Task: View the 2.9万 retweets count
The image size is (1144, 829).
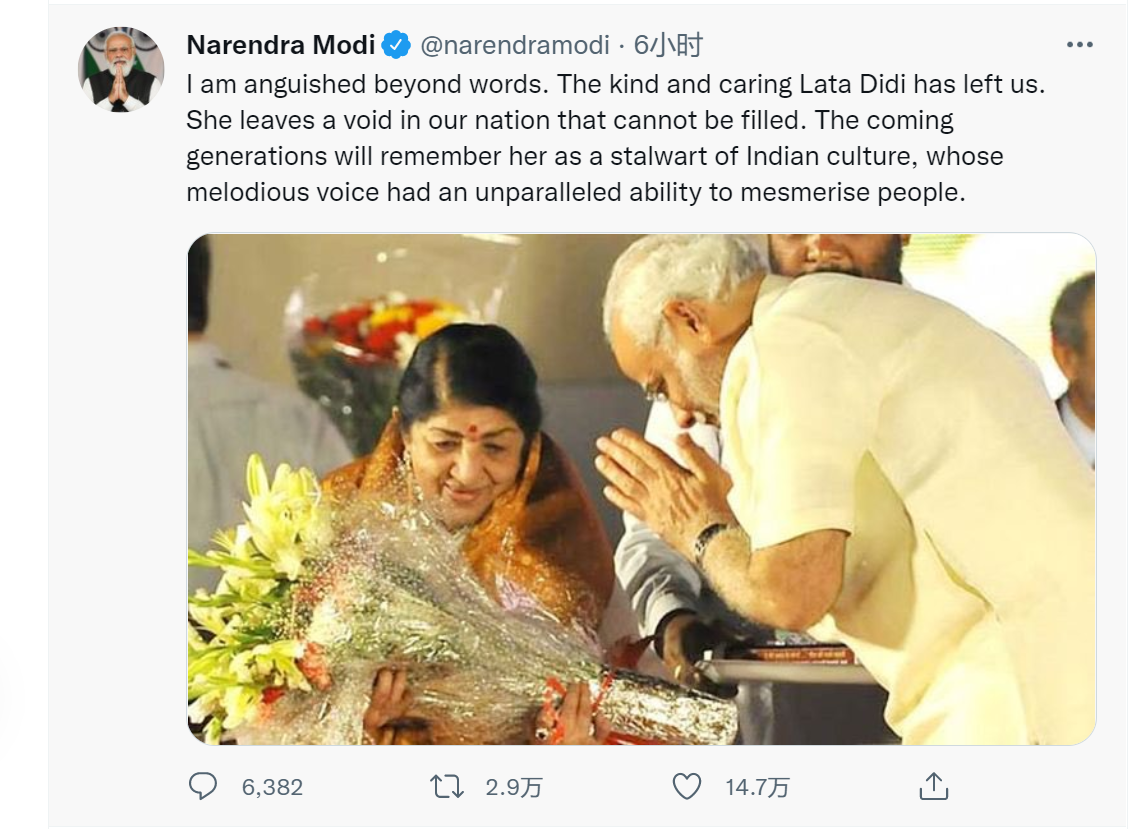Action: pyautogui.click(x=514, y=787)
